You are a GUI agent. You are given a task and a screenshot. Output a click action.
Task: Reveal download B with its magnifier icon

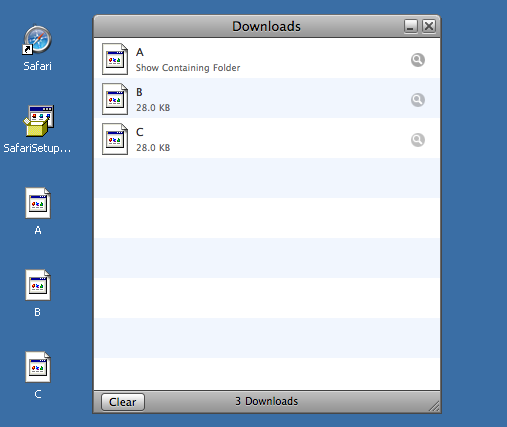coord(417,100)
